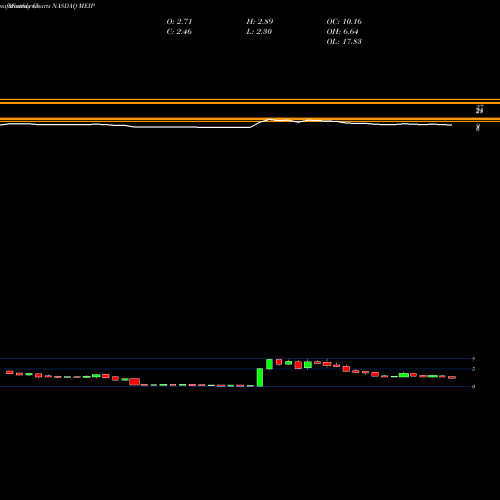Click the tall green breakout candlestick

click(x=260, y=377)
